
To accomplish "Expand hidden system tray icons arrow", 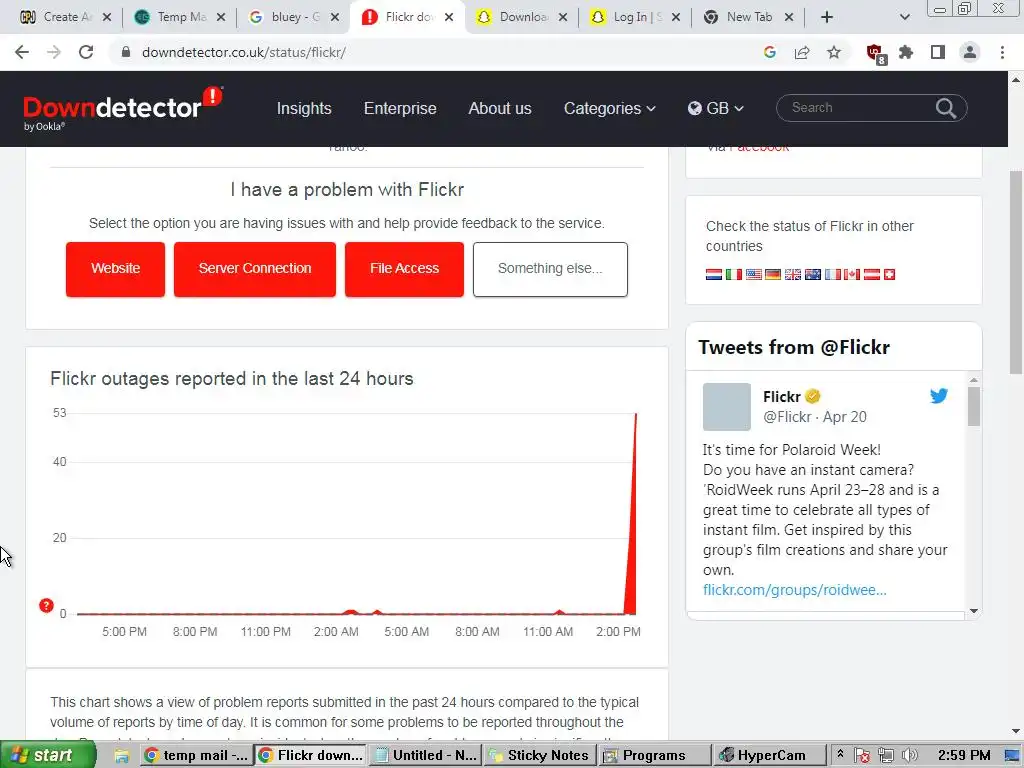I will [x=840, y=754].
